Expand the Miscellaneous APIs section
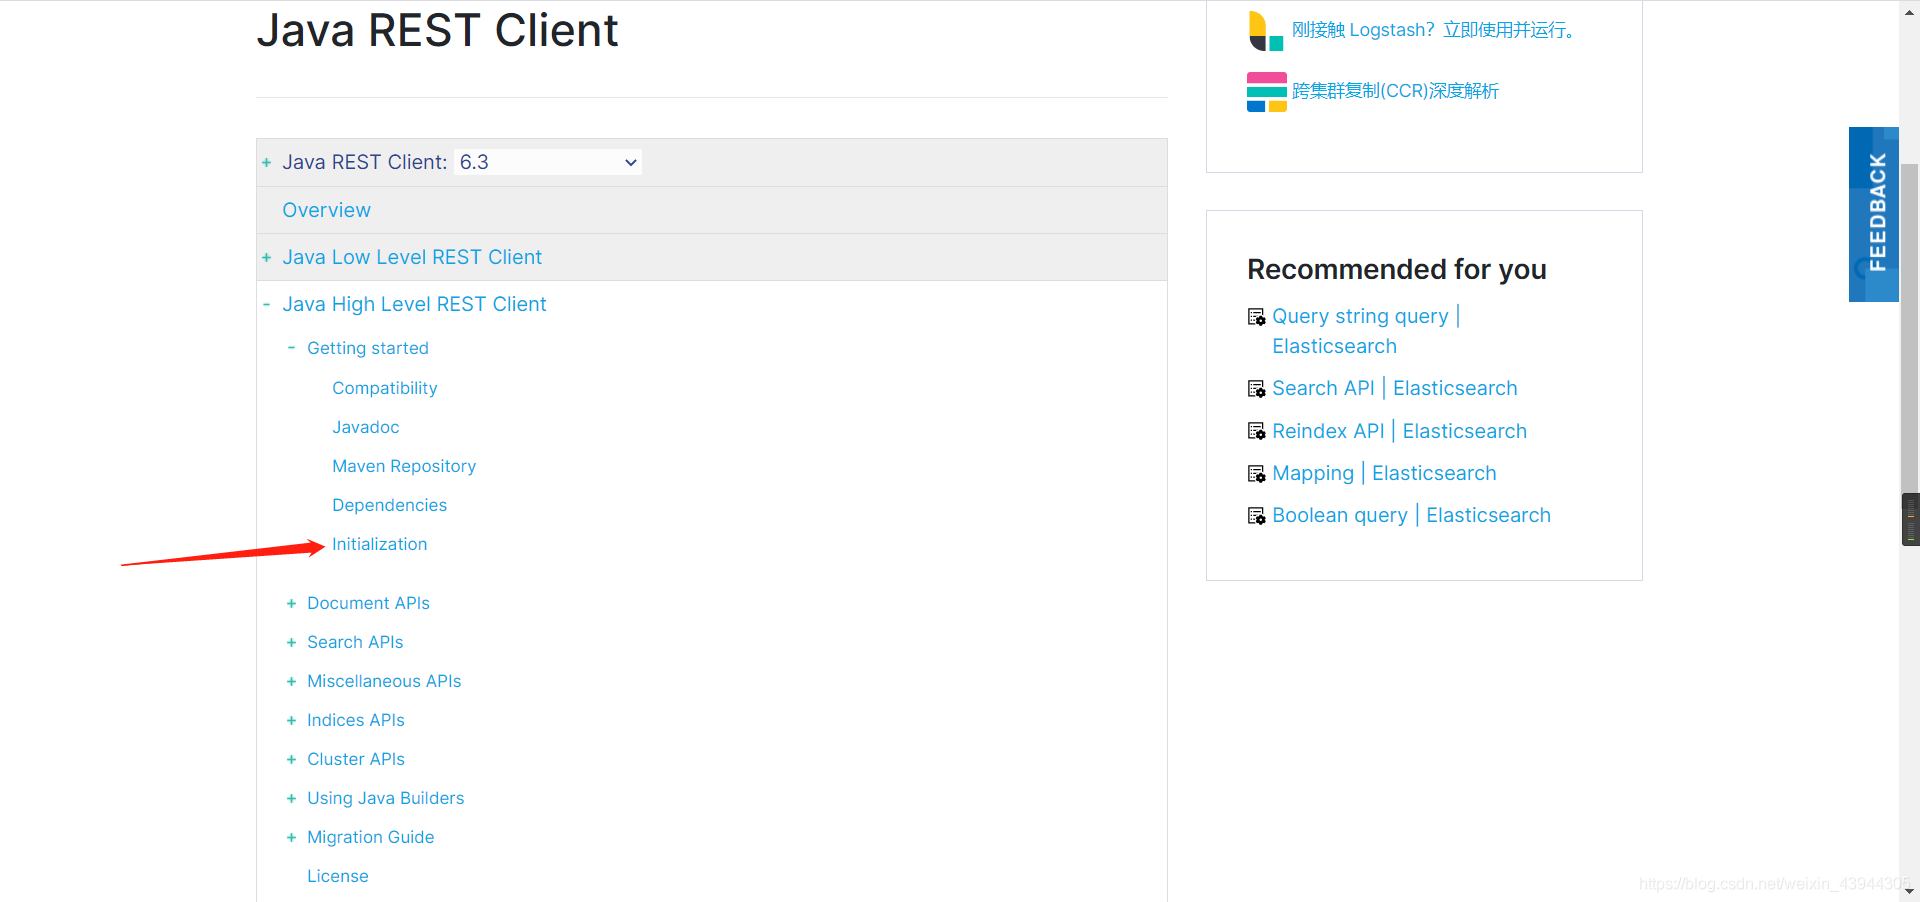1920x902 pixels. [x=291, y=681]
